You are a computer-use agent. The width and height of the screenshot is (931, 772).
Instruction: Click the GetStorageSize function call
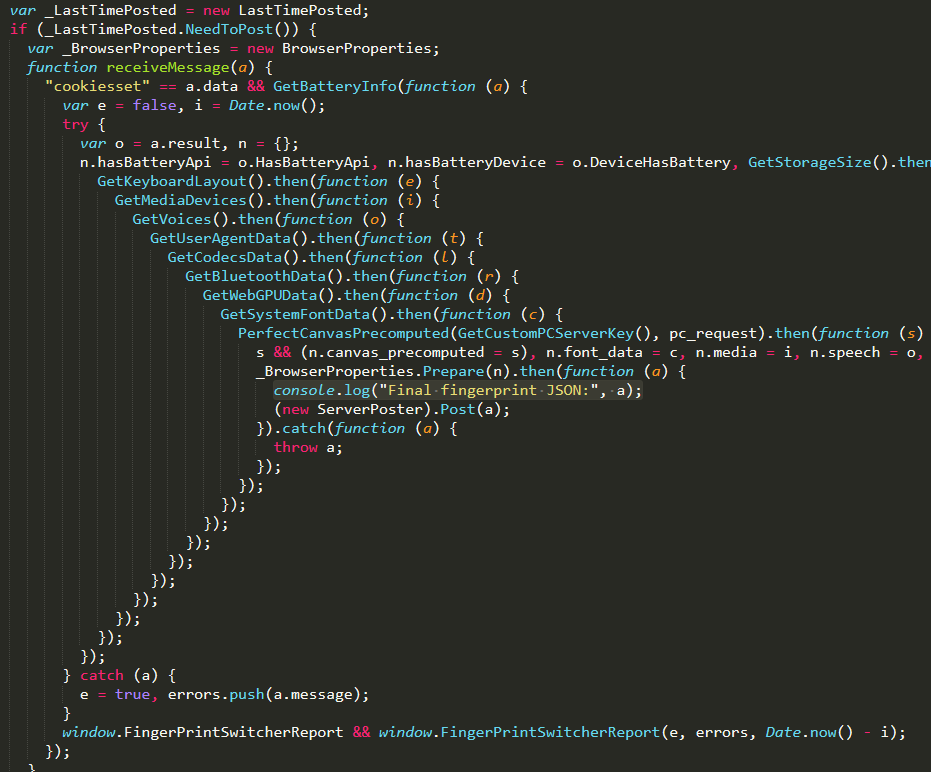coord(808,162)
